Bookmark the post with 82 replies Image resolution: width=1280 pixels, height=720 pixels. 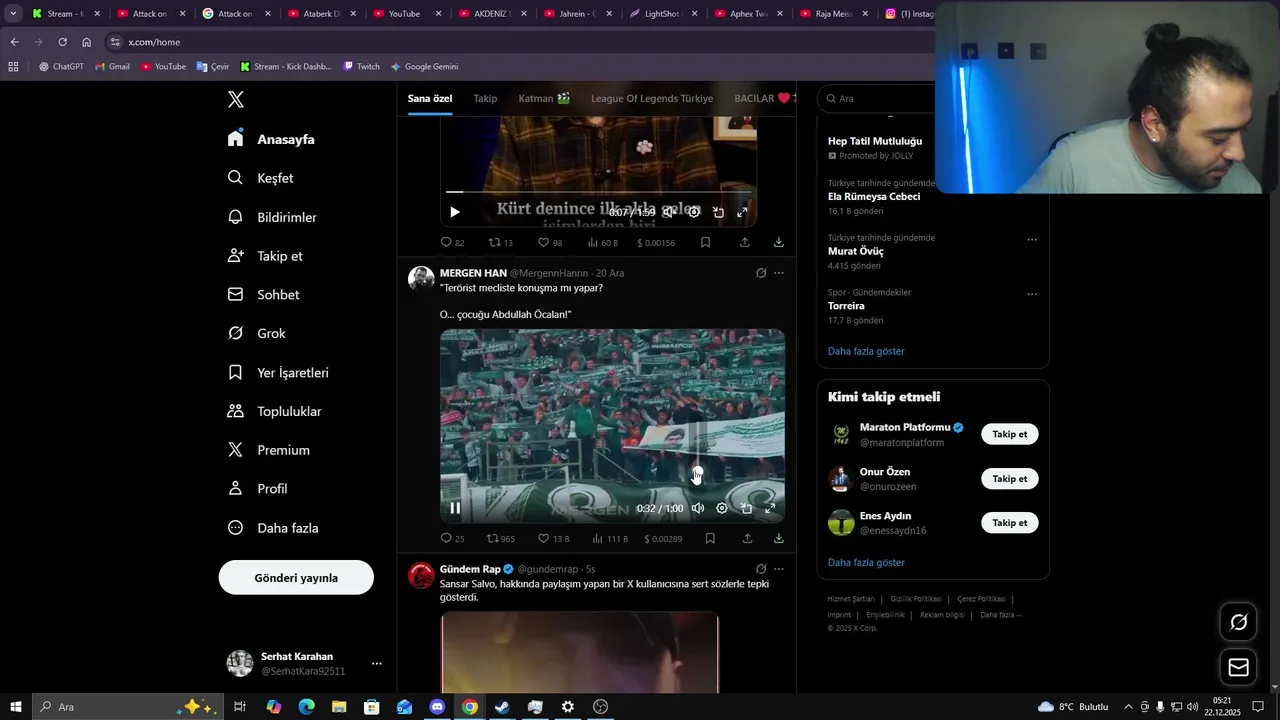pos(705,242)
